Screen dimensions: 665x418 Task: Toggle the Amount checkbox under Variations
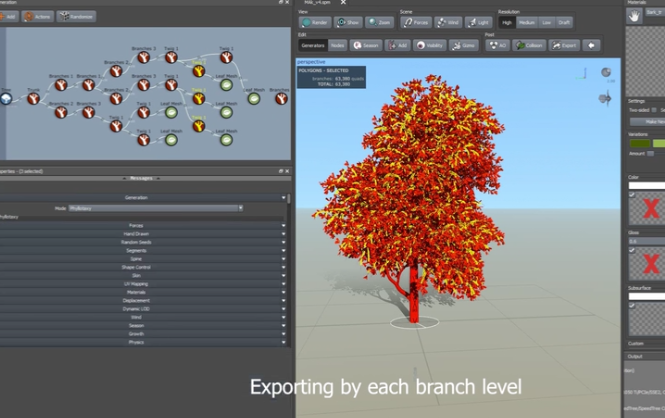click(x=650, y=153)
